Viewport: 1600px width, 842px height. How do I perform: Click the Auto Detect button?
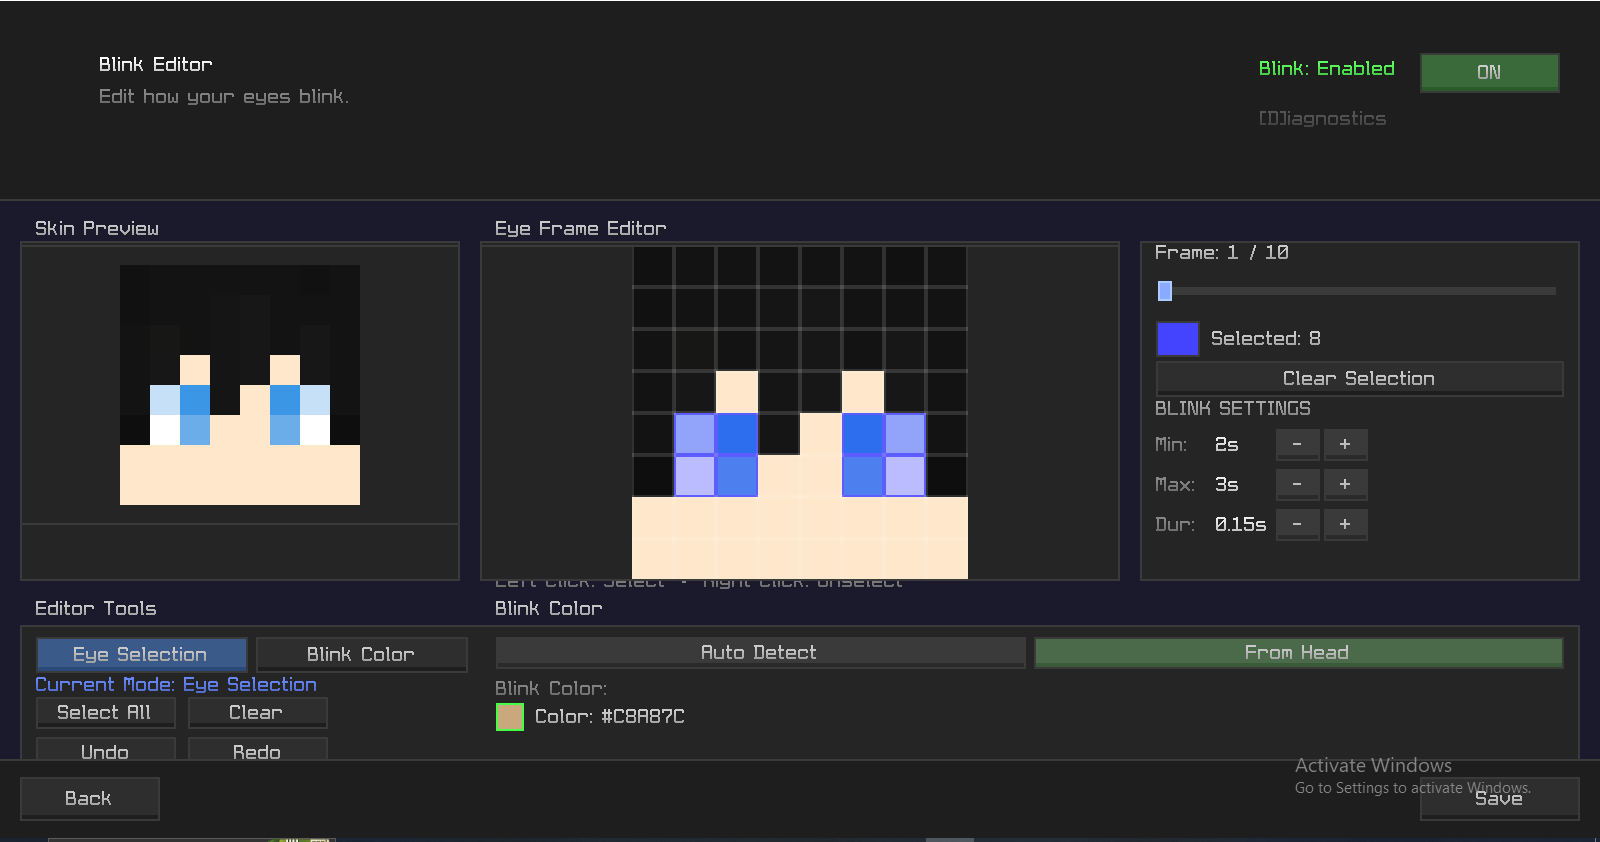click(x=760, y=652)
